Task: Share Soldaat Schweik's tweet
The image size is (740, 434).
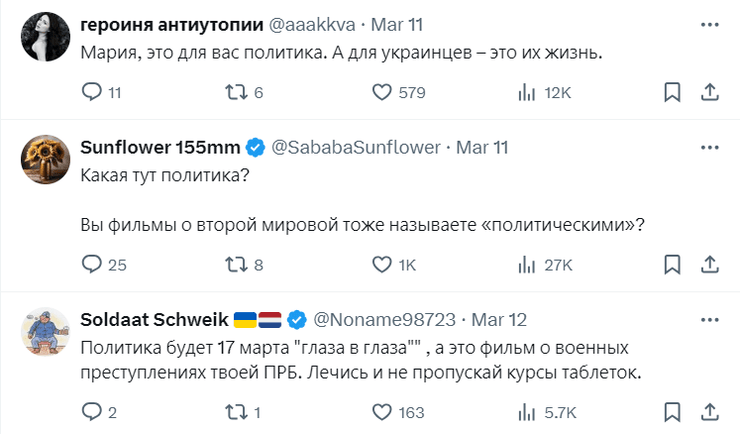Action: coord(708,411)
